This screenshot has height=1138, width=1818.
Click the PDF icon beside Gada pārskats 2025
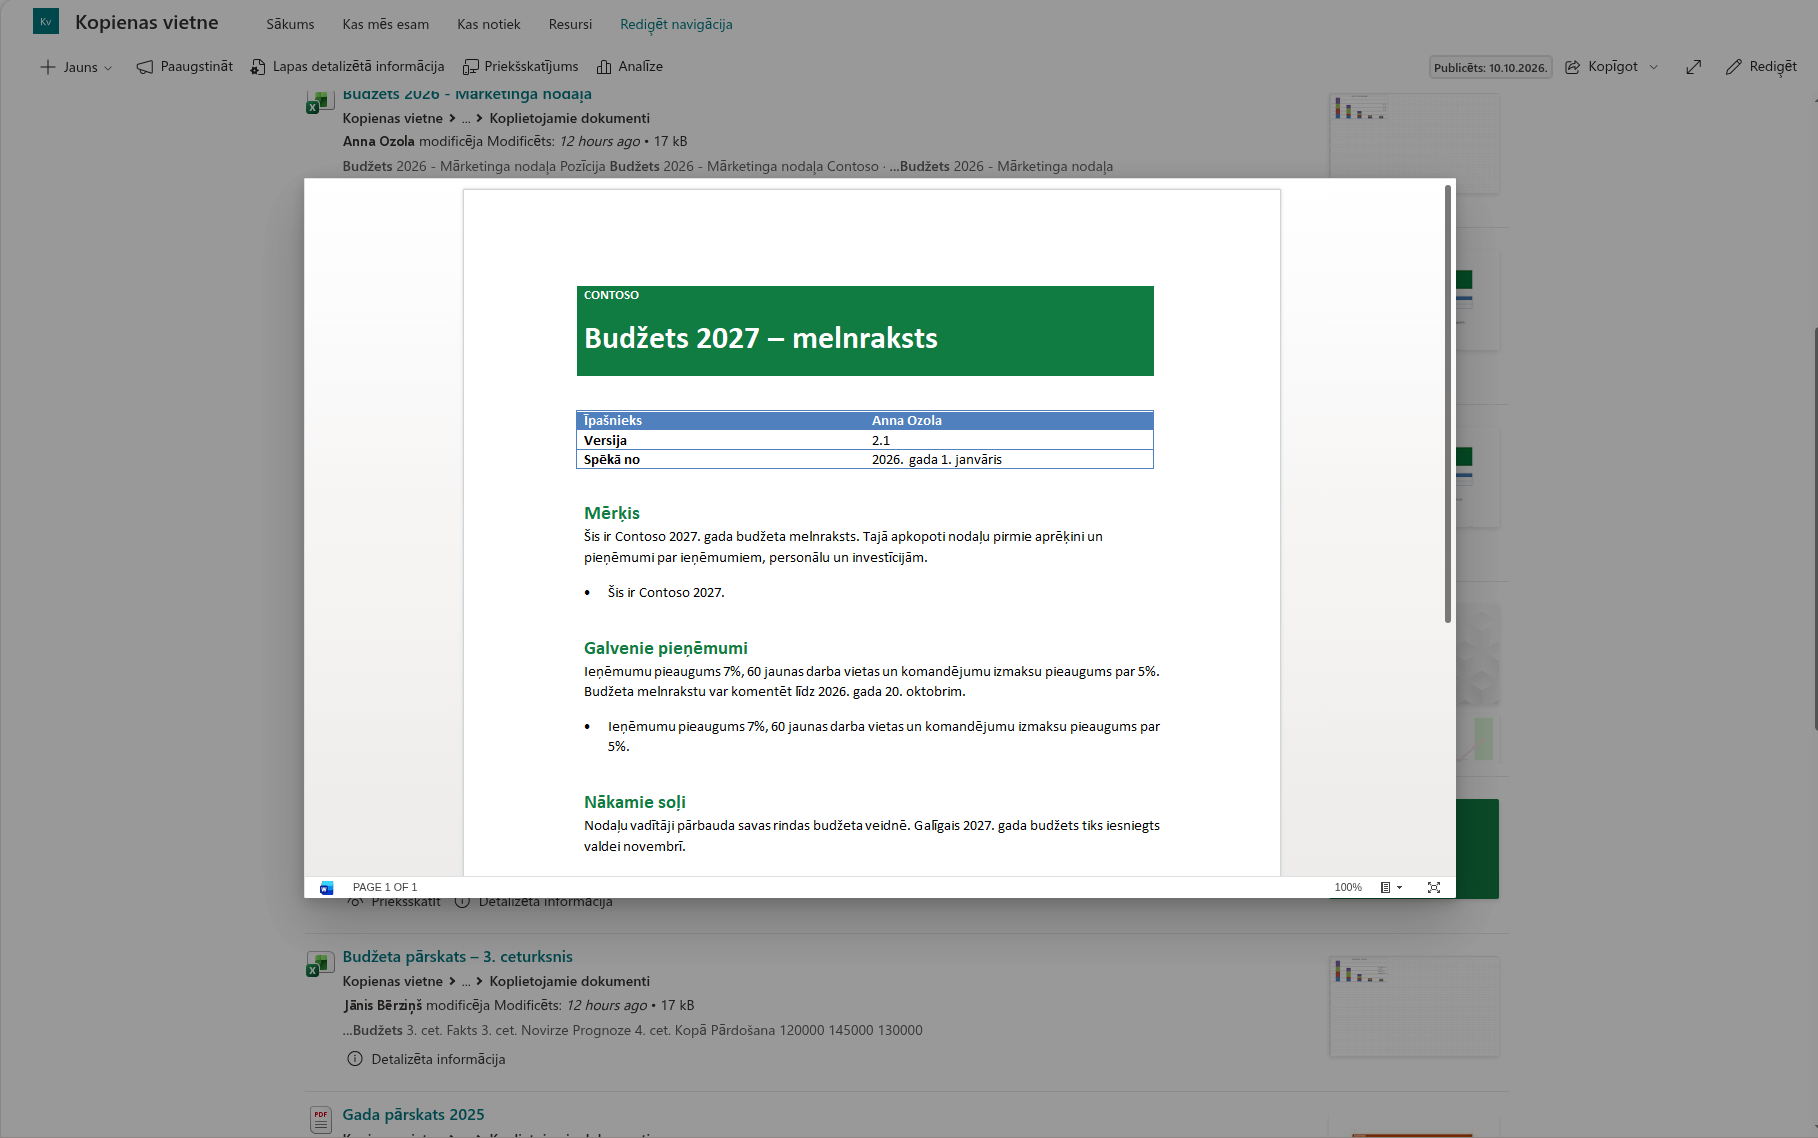tap(320, 1120)
